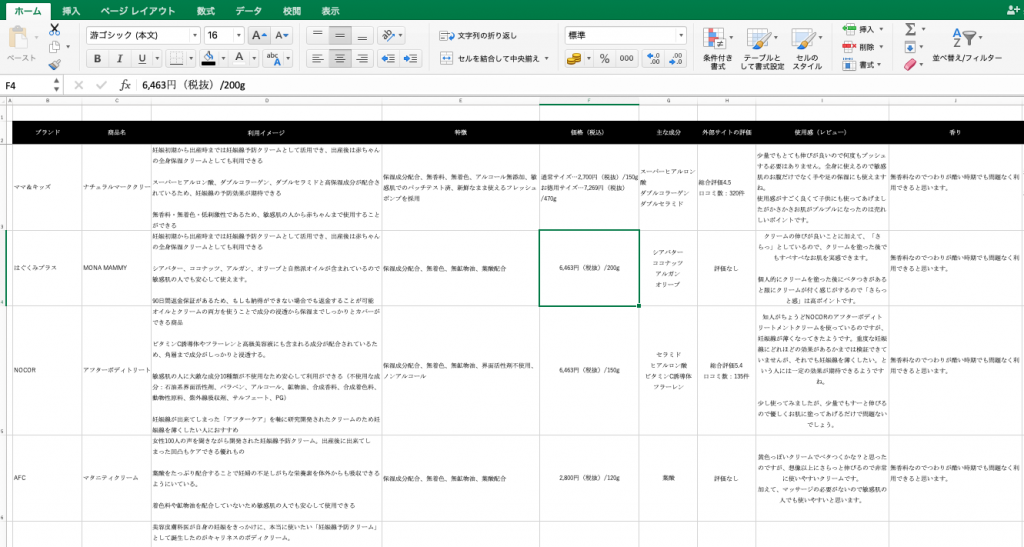1024x547 pixels.
Task: Select the brand cell AFC
Action: pos(48,478)
